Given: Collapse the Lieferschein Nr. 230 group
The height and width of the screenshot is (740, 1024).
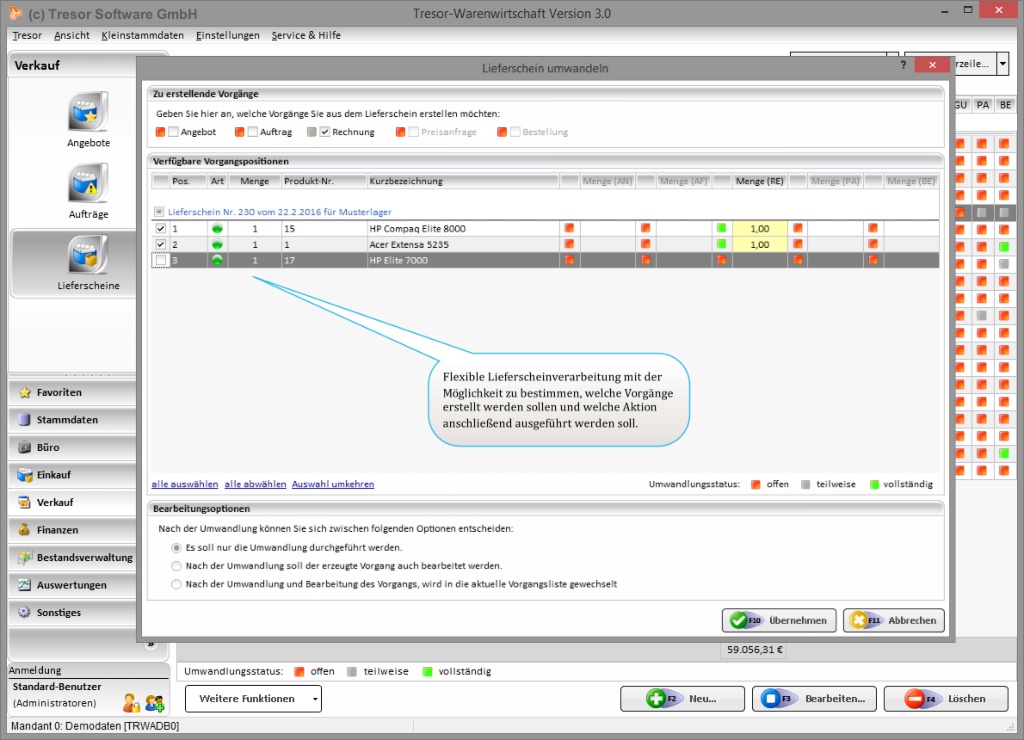Looking at the screenshot, I should point(159,212).
